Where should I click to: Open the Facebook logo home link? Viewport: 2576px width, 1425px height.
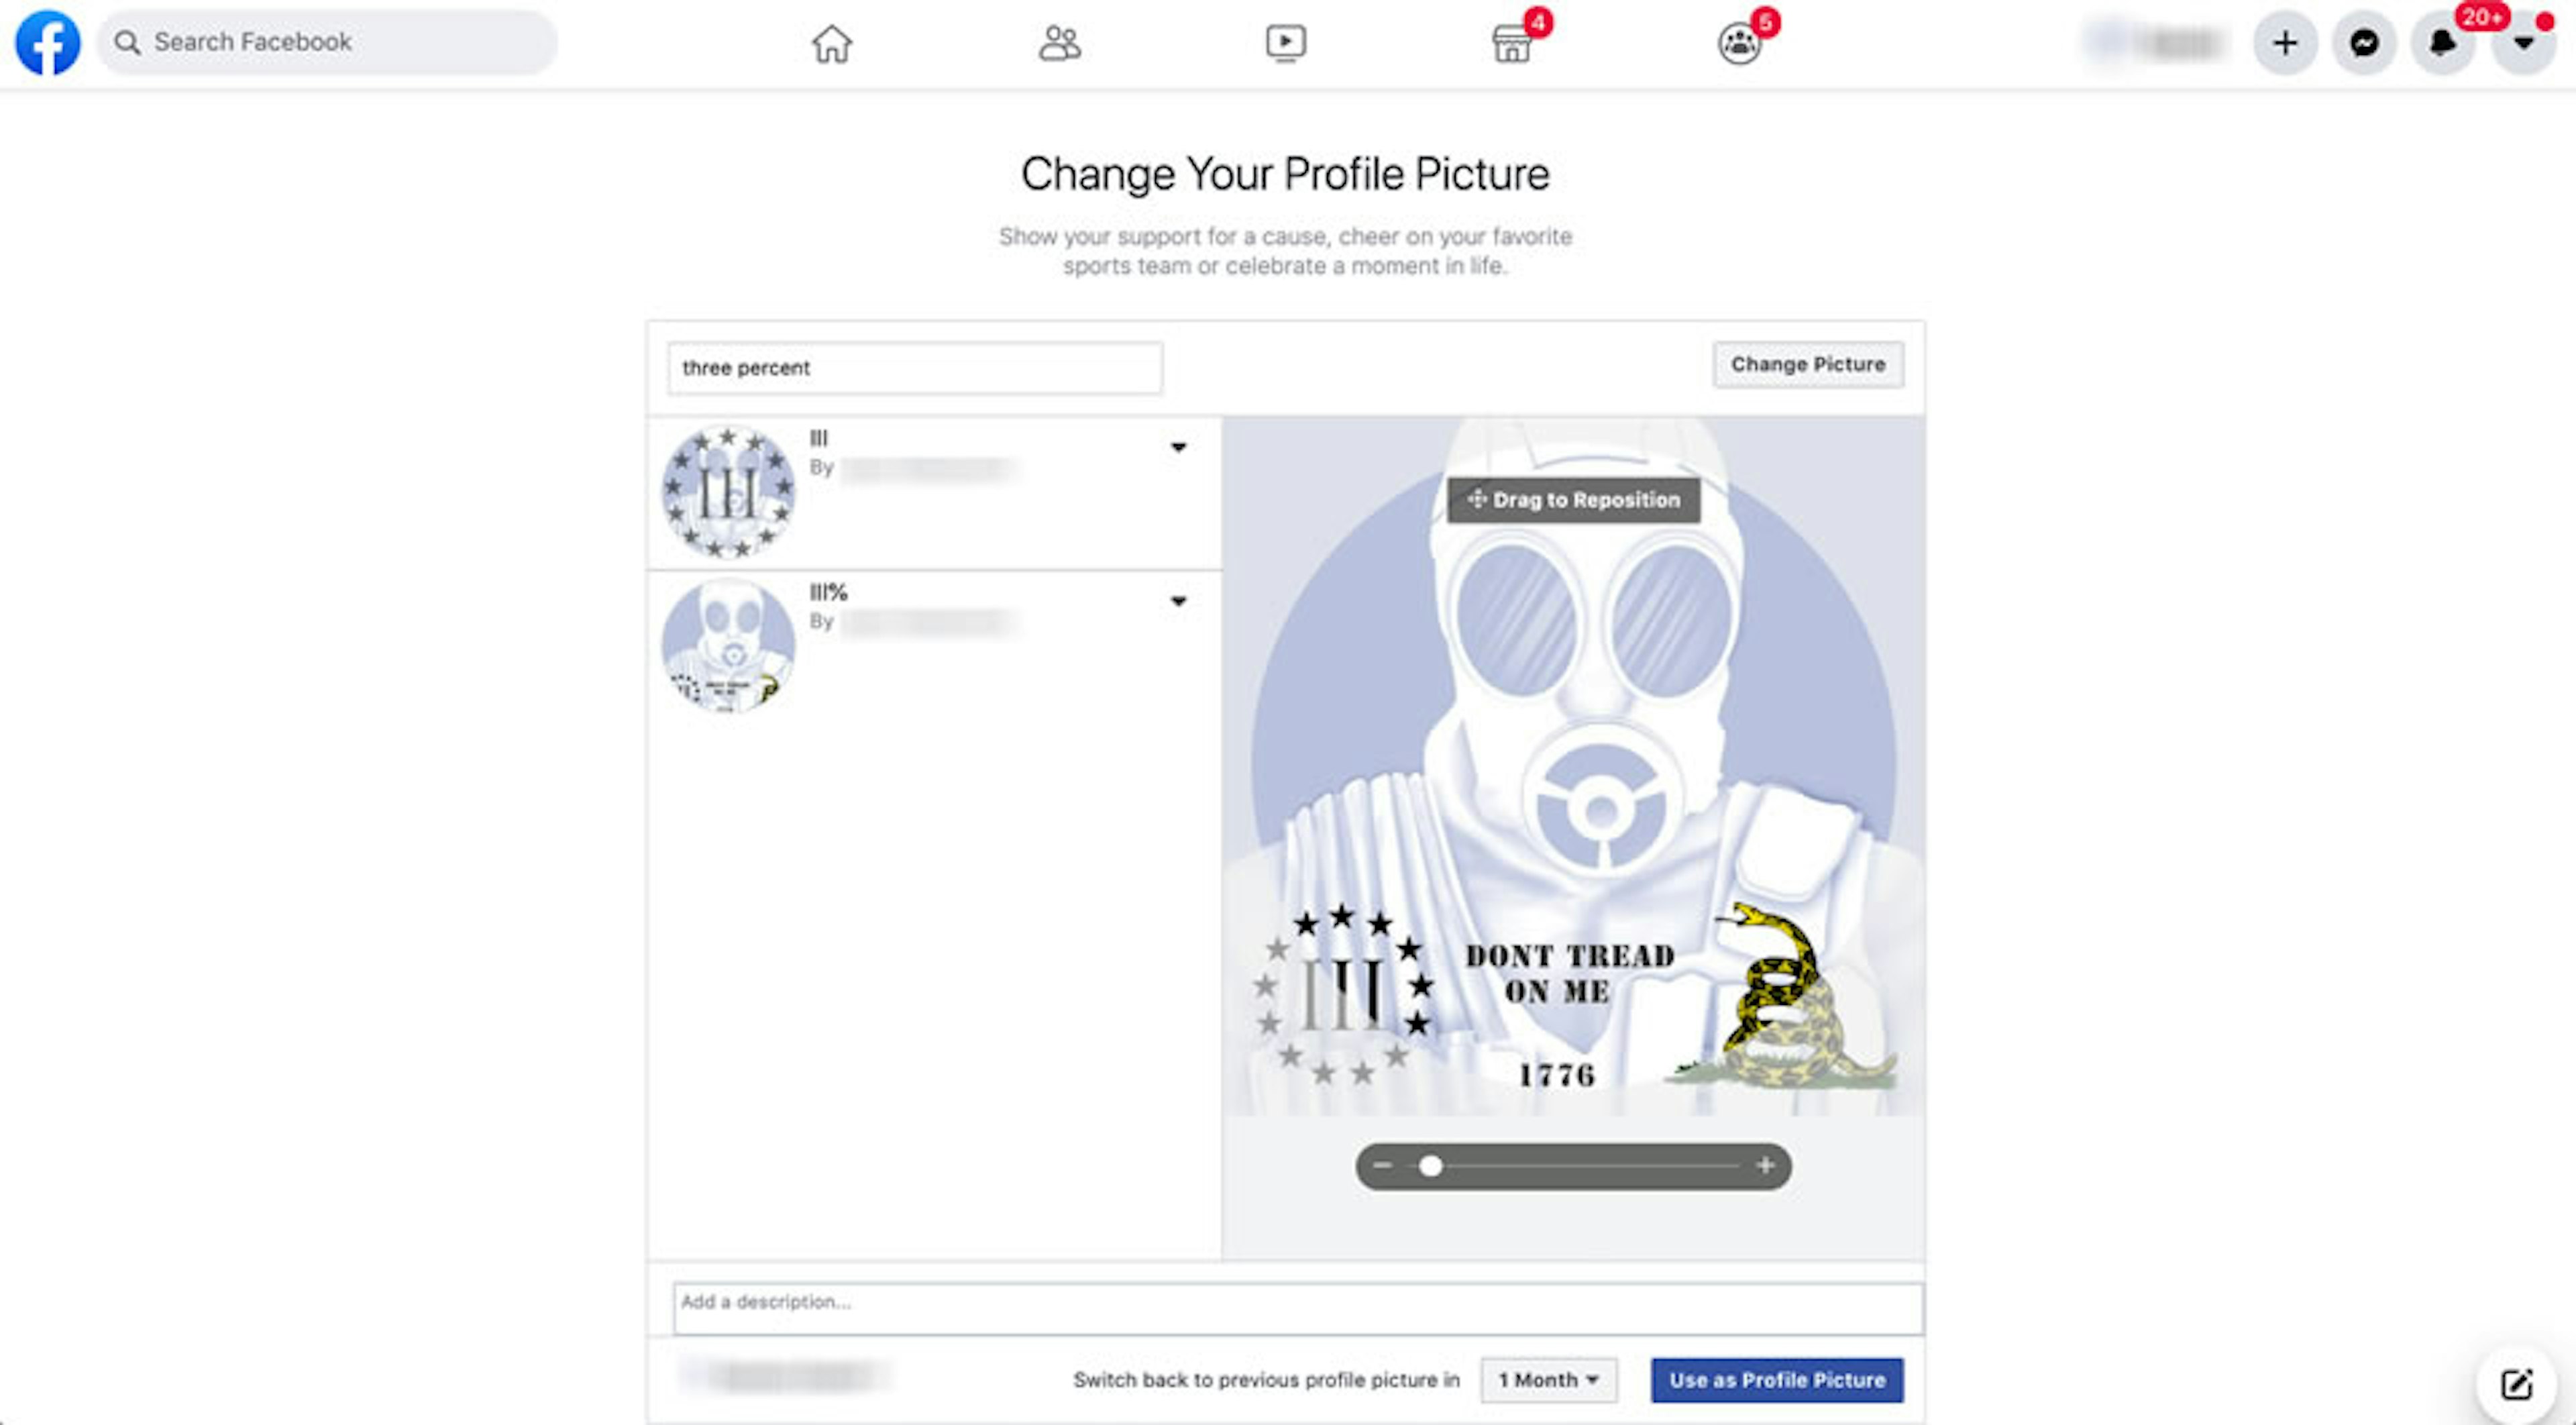pyautogui.click(x=47, y=42)
